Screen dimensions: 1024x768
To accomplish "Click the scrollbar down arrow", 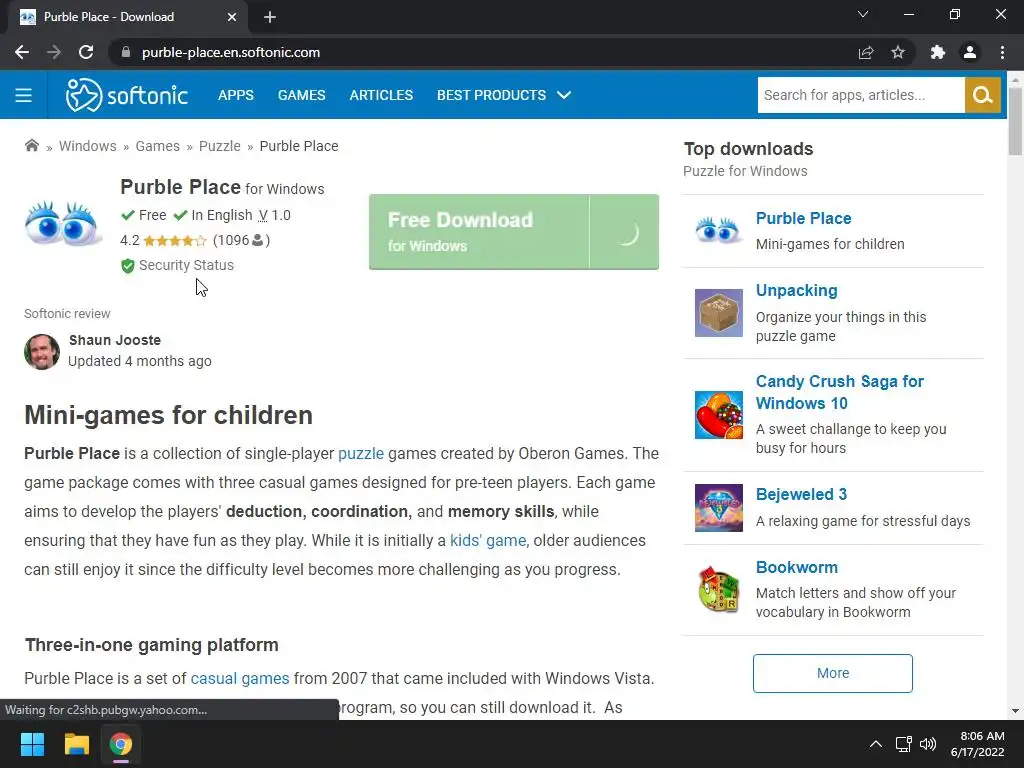I will (x=1015, y=711).
